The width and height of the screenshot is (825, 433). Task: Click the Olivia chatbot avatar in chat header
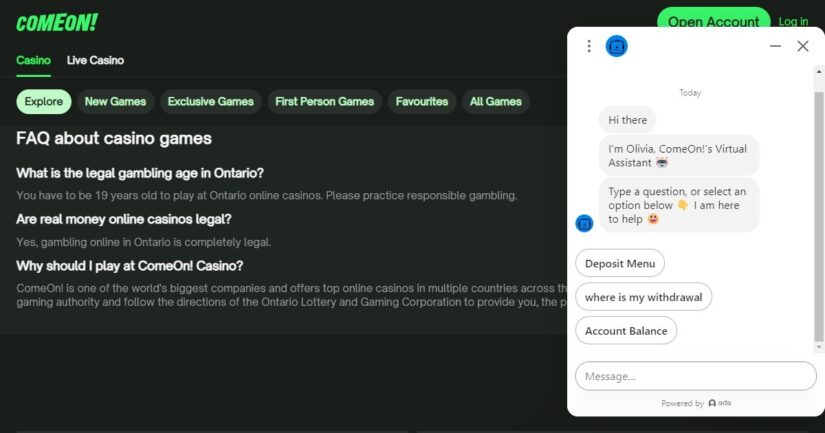616,46
